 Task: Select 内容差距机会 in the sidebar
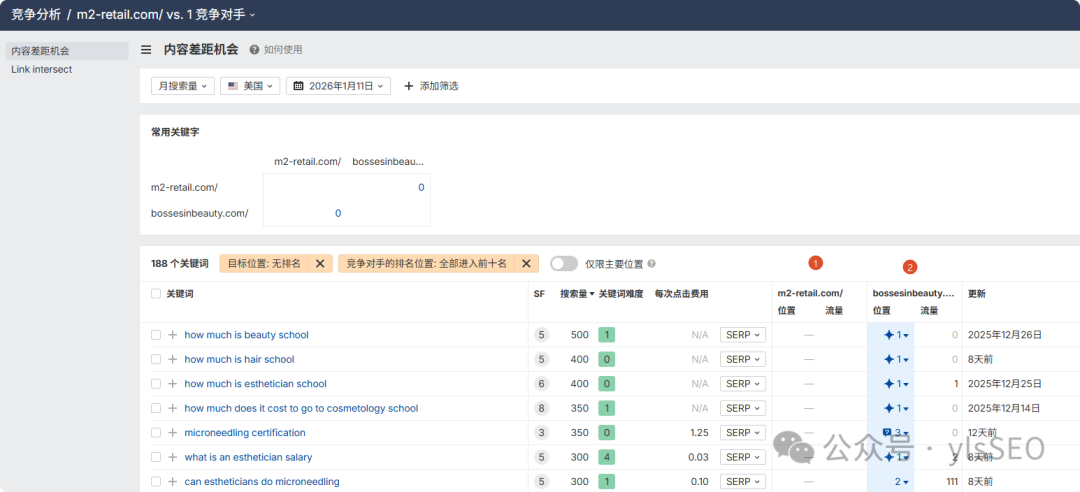coord(67,51)
